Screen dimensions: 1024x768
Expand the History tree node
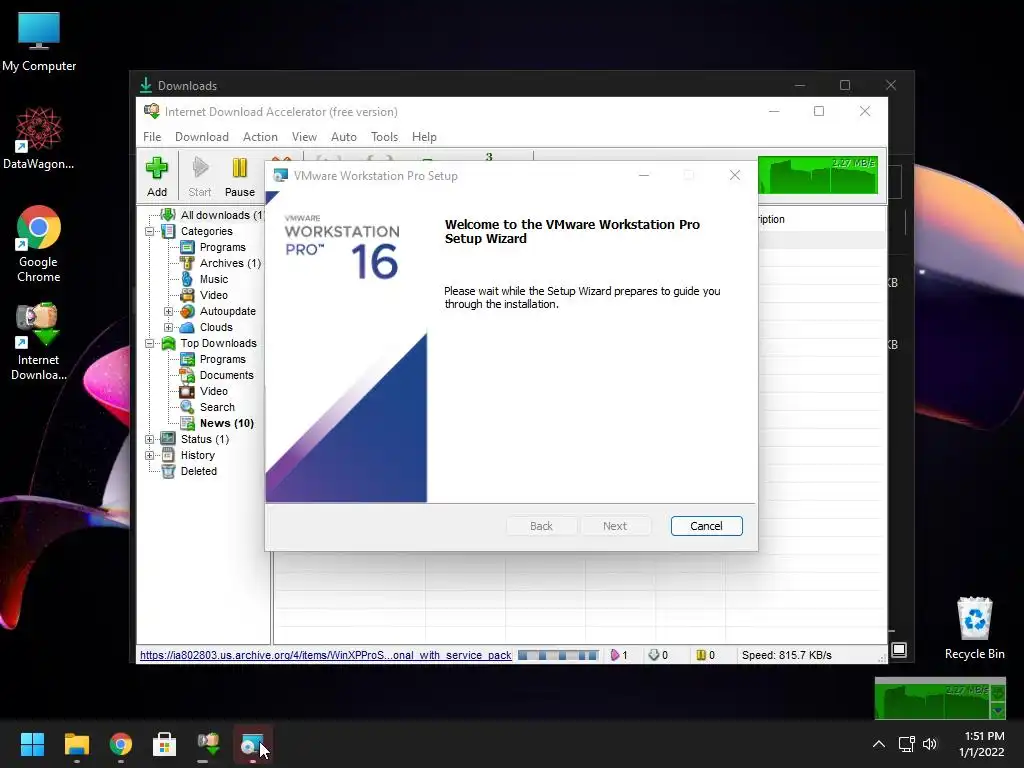(x=150, y=455)
